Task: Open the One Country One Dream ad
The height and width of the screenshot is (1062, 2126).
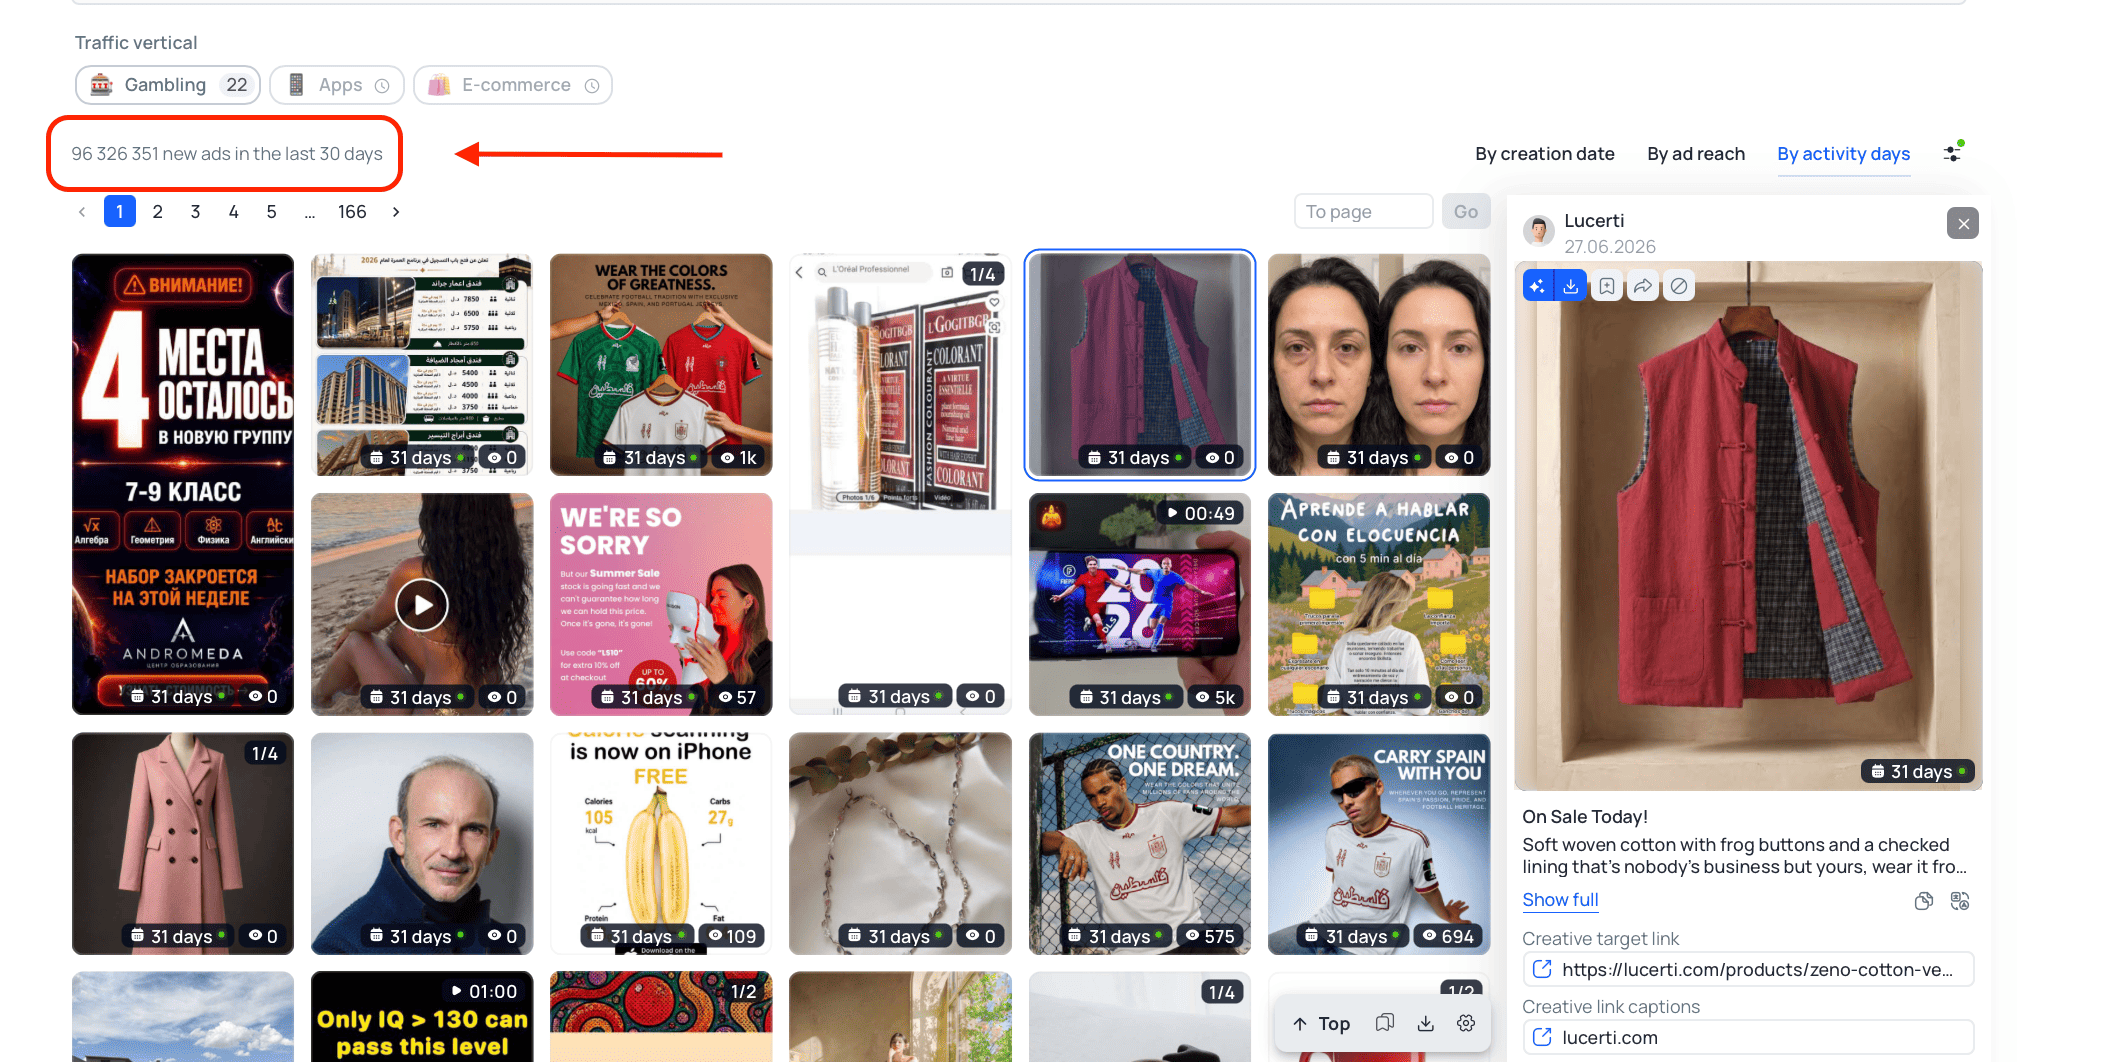Action: pos(1140,843)
